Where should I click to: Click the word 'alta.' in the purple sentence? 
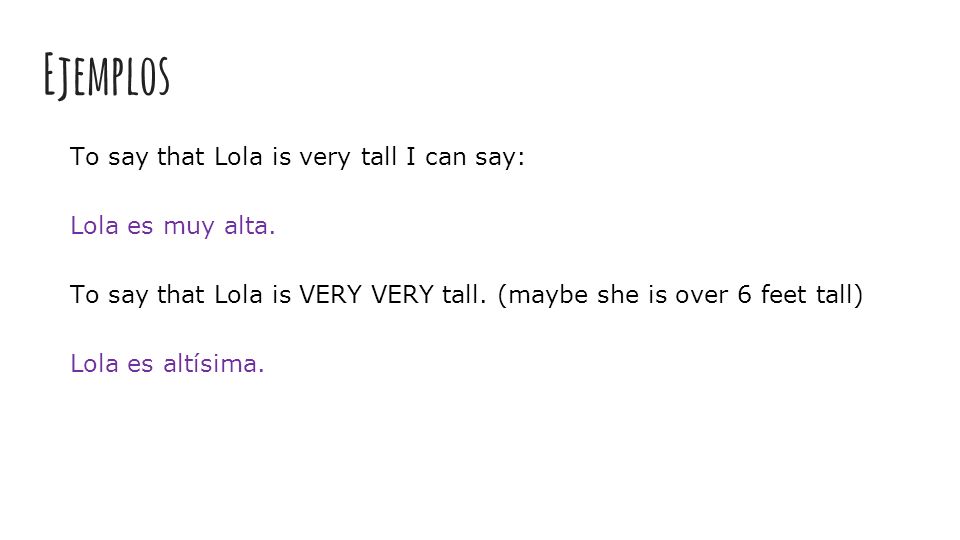[250, 226]
